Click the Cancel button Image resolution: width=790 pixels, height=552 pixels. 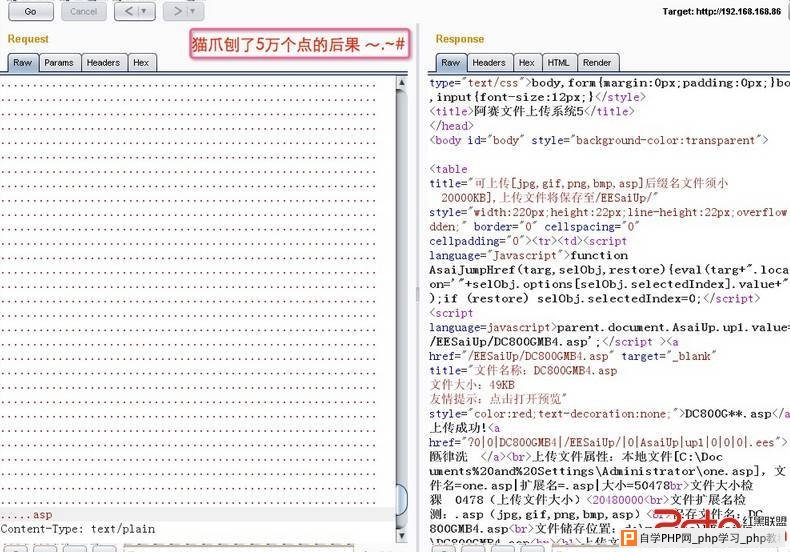coord(84,11)
